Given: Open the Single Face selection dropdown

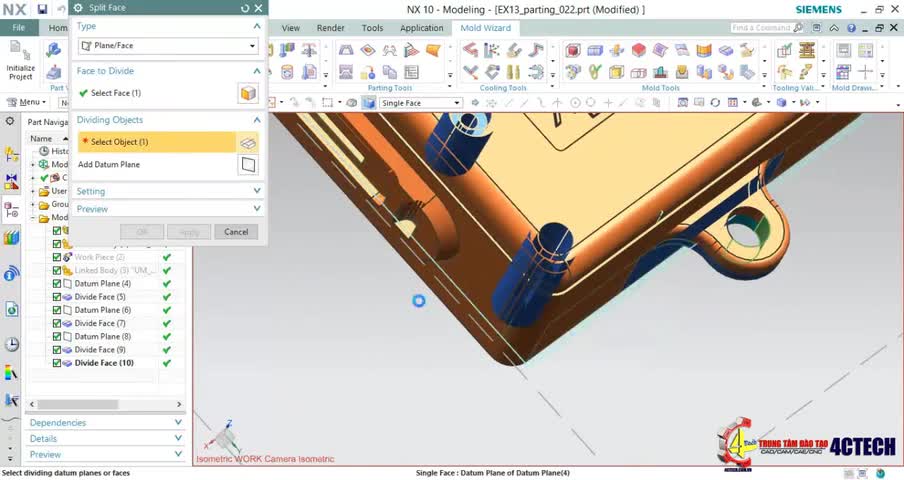Looking at the screenshot, I should tap(421, 103).
